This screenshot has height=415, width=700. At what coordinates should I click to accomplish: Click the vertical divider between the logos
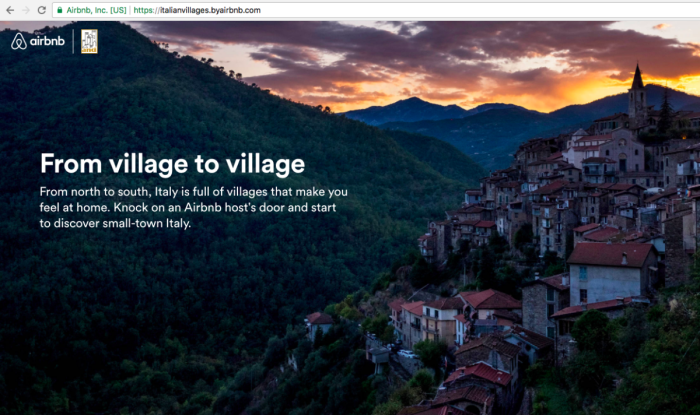point(73,41)
